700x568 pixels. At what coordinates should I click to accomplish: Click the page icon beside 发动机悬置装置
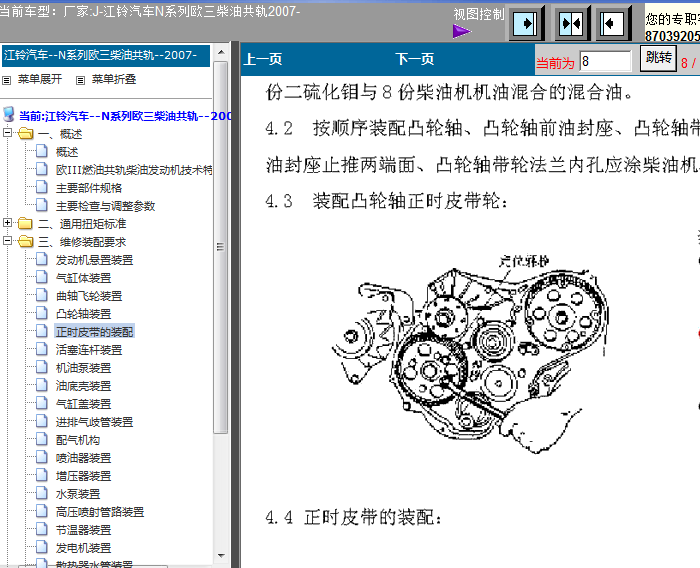42,259
